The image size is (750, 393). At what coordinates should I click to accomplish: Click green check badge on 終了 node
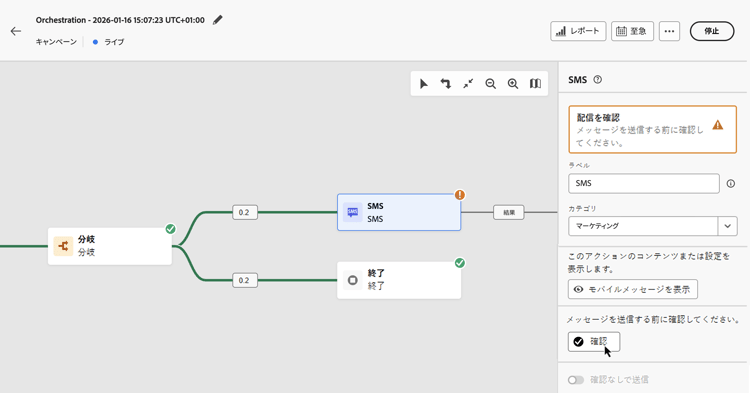[460, 263]
